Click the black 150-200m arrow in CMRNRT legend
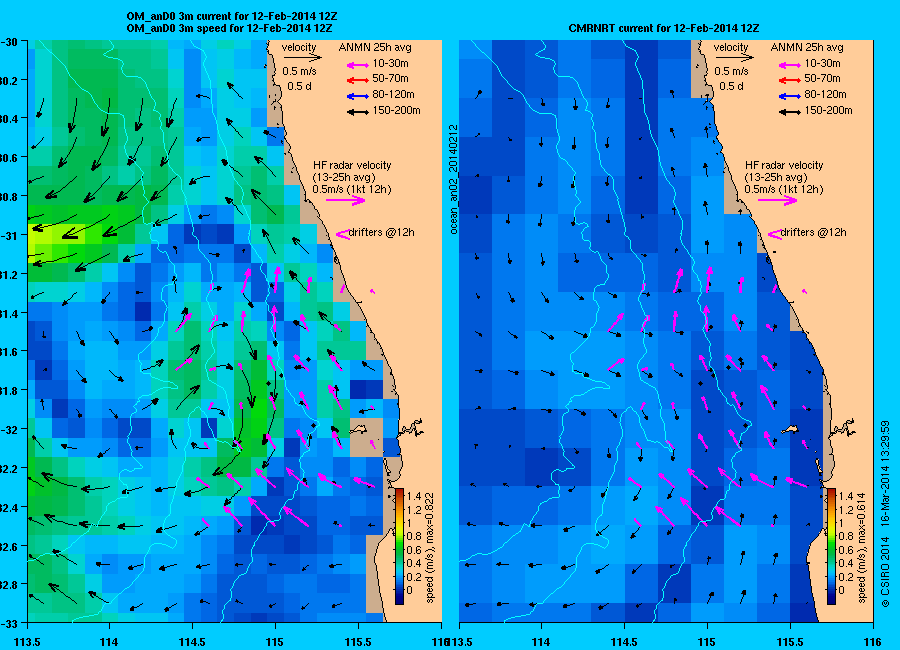 click(790, 113)
